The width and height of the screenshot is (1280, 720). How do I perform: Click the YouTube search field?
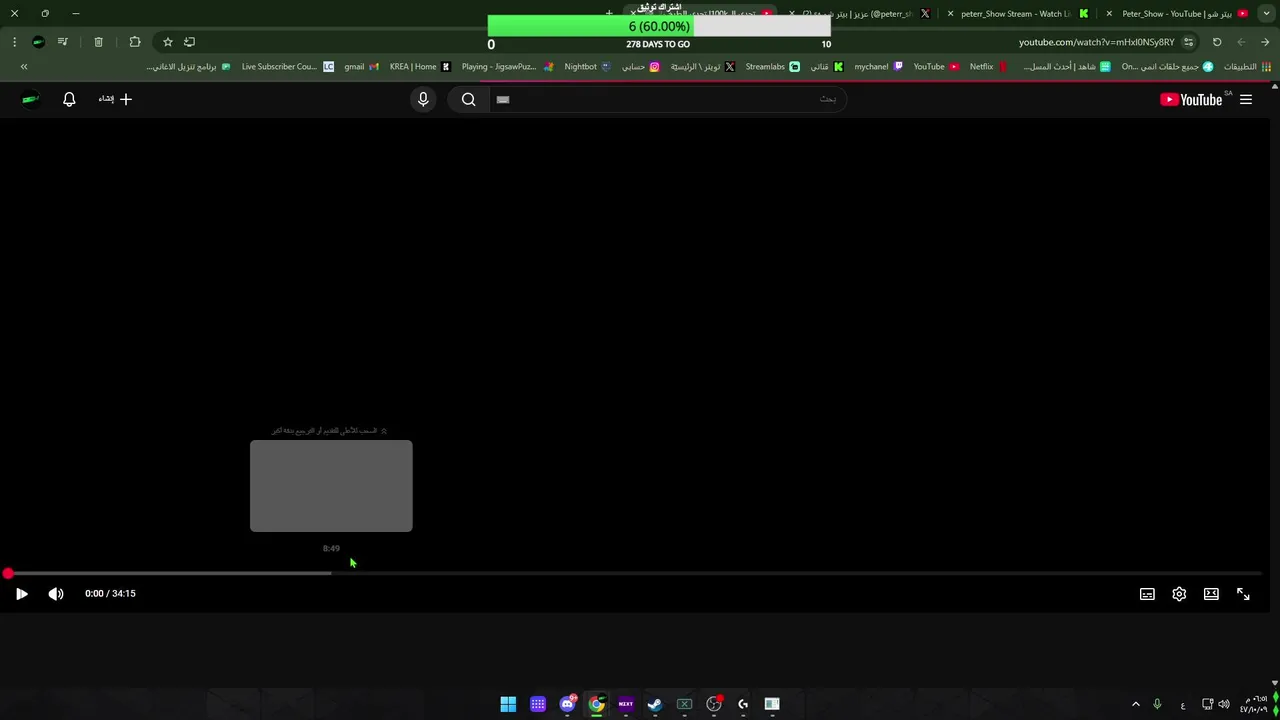667,99
